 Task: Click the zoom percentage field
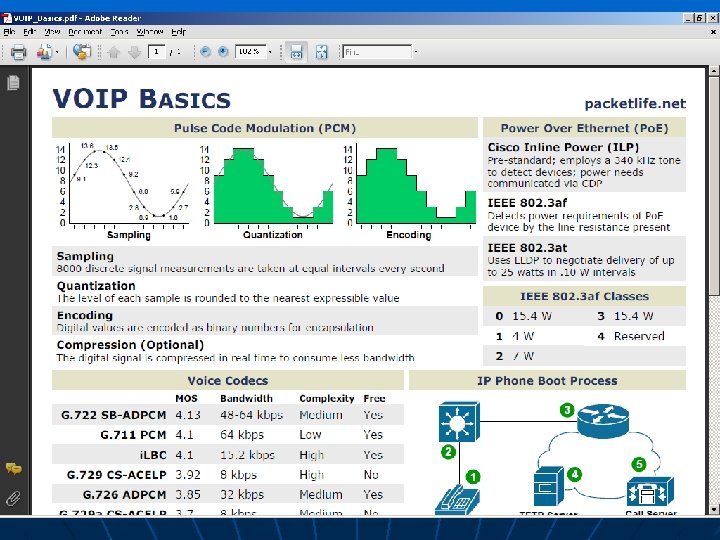[x=250, y=52]
